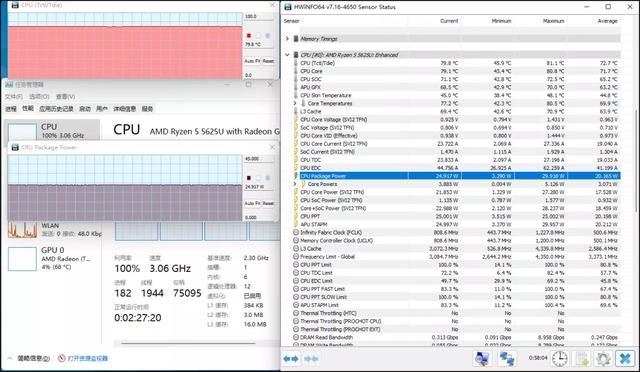Click the lightning icon beside APU STAPM row
Viewport: 640px width, 372px height.
click(x=296, y=224)
